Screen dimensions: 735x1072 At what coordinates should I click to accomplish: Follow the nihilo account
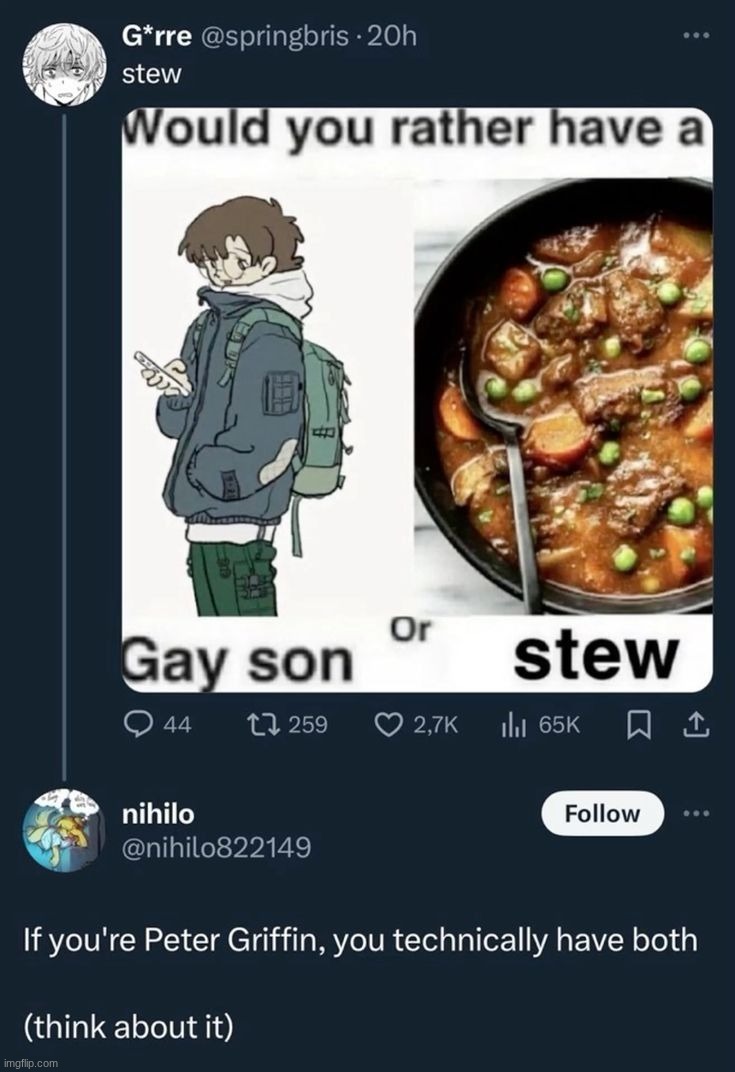pyautogui.click(x=602, y=813)
